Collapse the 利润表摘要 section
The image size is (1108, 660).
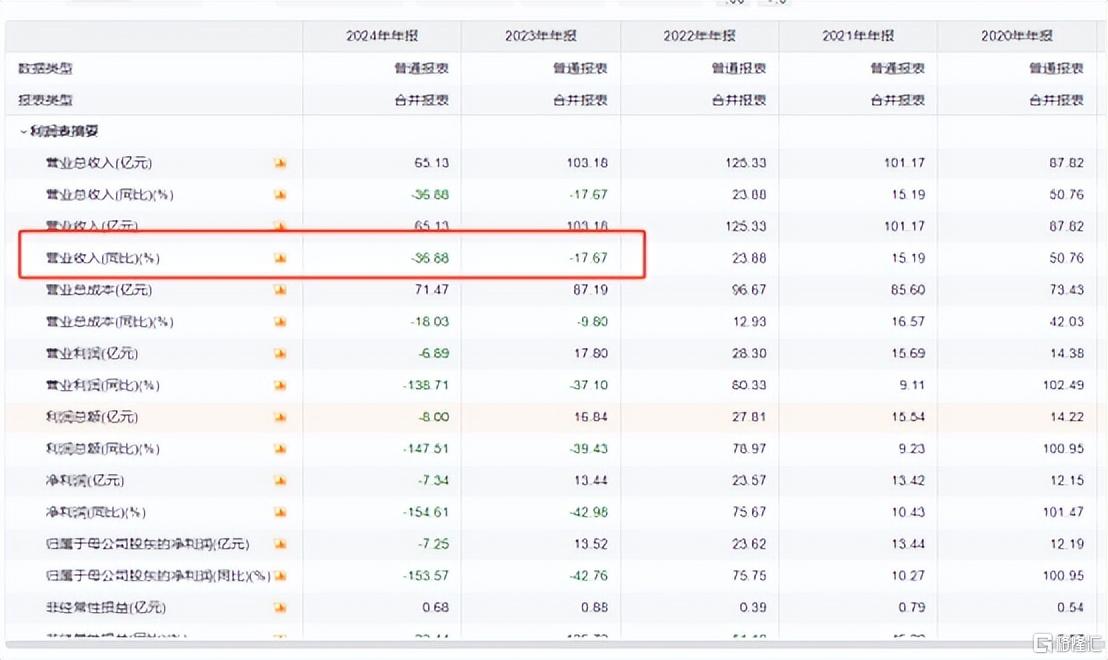click(23, 131)
